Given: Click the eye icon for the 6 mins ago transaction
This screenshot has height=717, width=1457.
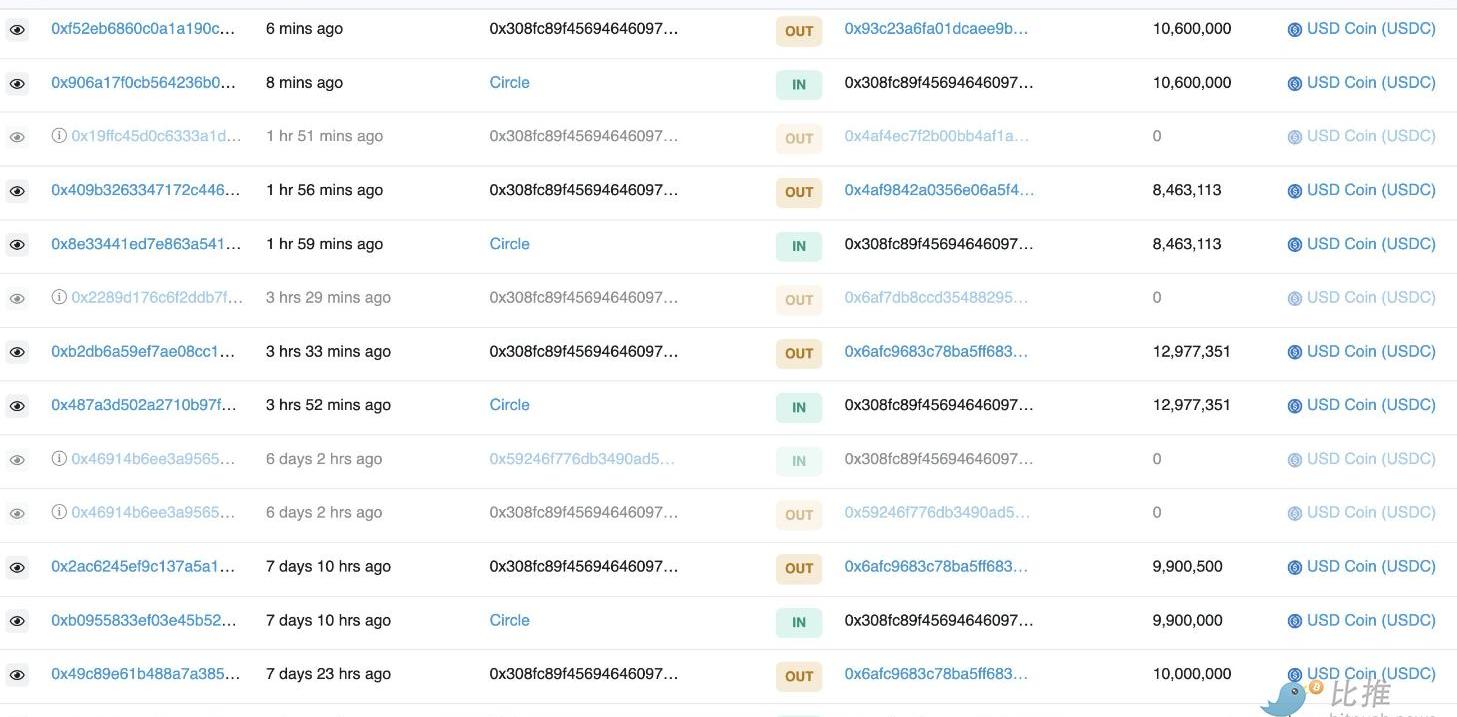Looking at the screenshot, I should click(17, 30).
